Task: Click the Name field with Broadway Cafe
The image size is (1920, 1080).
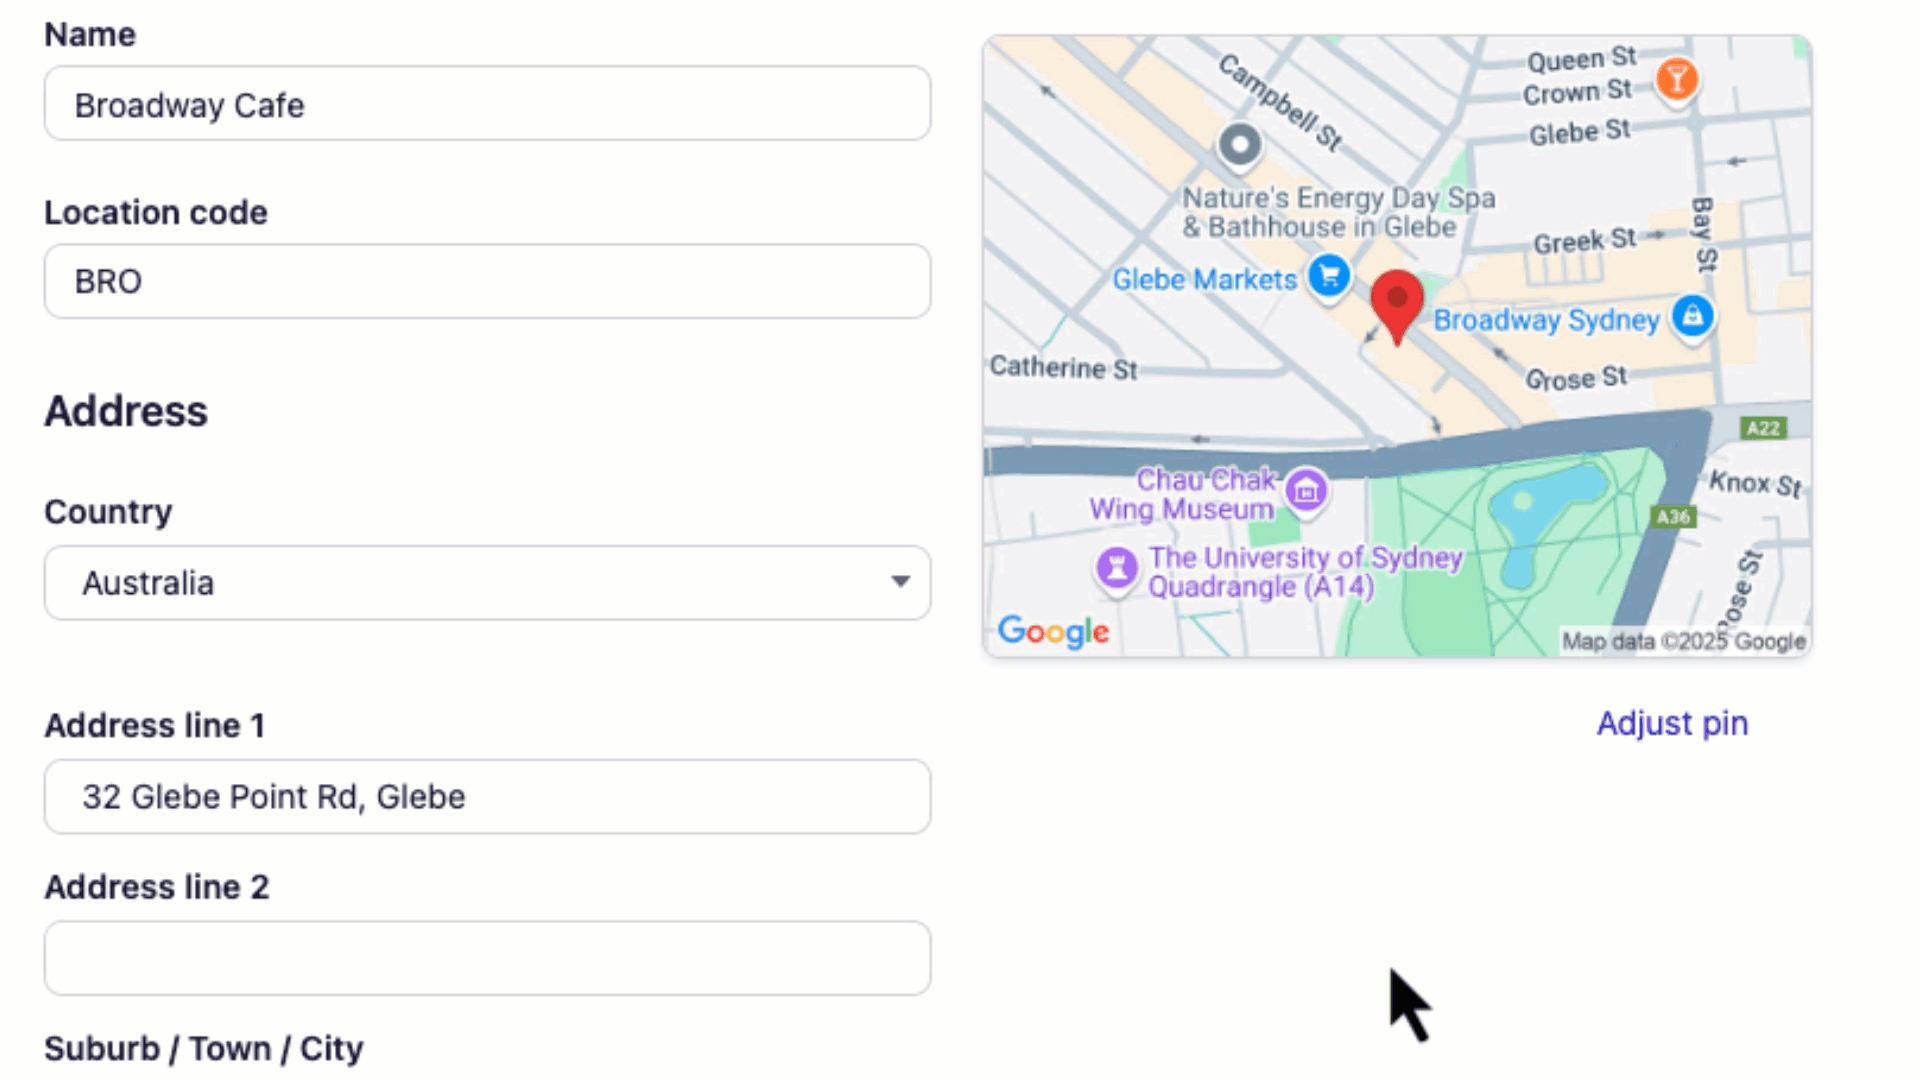Action: click(x=487, y=104)
